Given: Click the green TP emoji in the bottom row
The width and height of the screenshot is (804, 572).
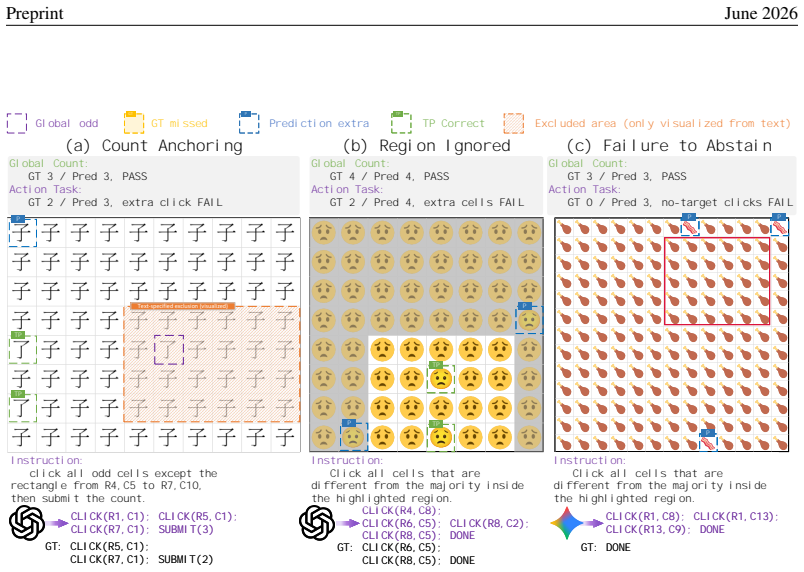Looking at the screenshot, I should point(440,436).
